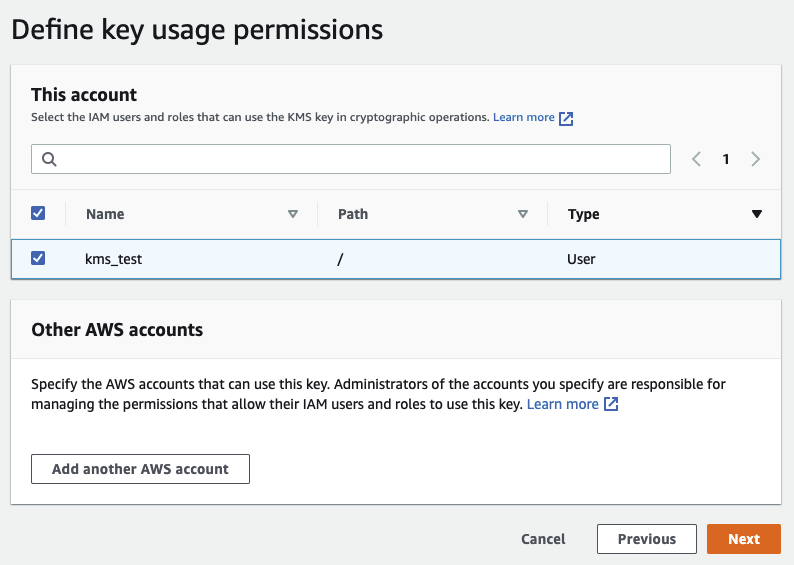This screenshot has width=794, height=565.
Task: Click Add another AWS account button
Action: [140, 468]
